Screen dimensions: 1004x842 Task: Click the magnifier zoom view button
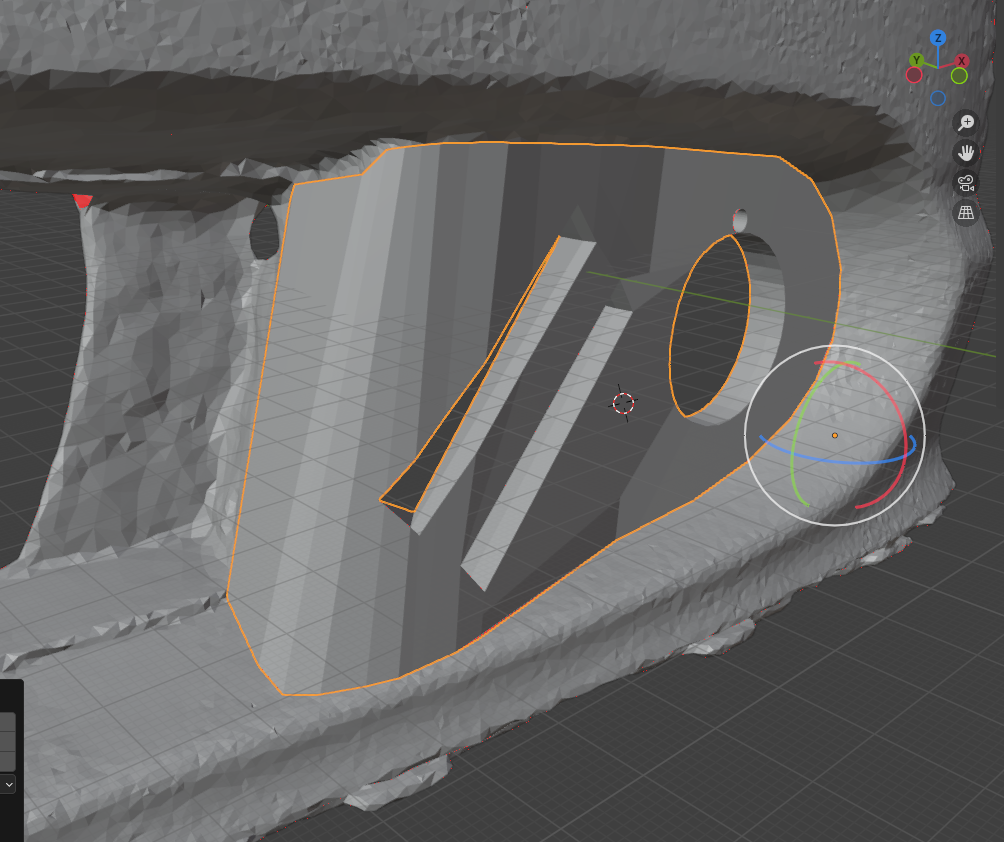[x=966, y=122]
